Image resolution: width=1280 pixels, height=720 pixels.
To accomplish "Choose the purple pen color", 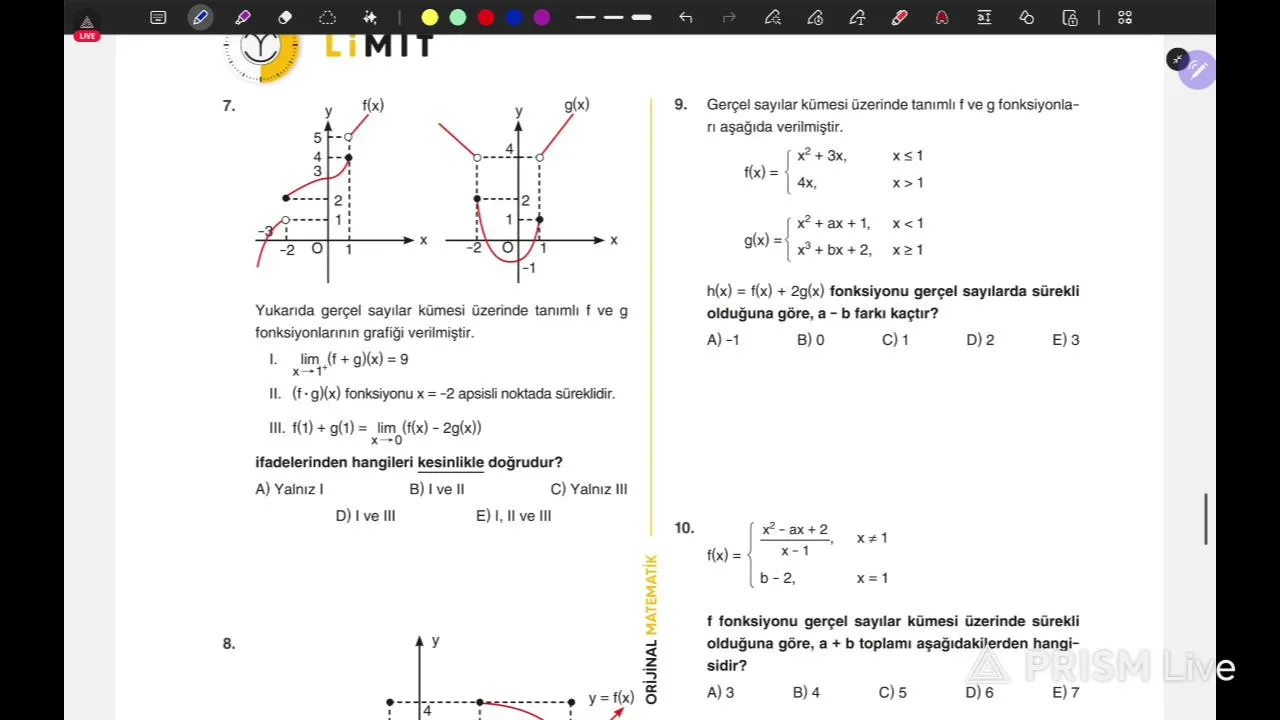I will (542, 17).
